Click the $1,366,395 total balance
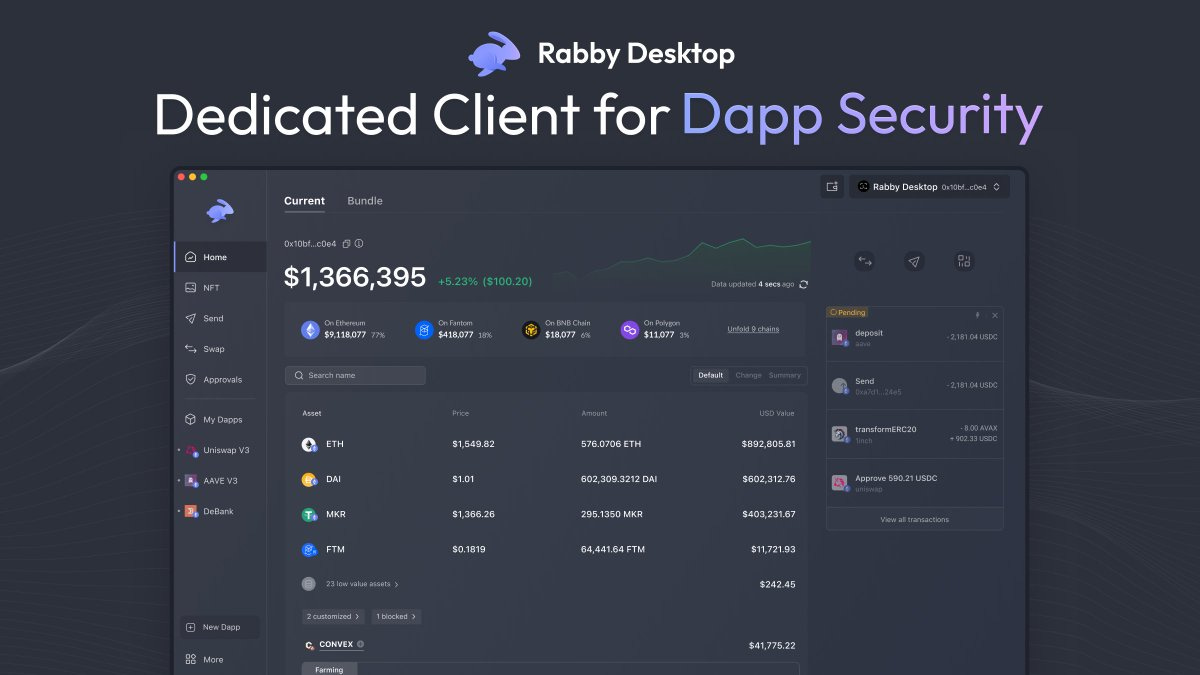 [x=355, y=277]
